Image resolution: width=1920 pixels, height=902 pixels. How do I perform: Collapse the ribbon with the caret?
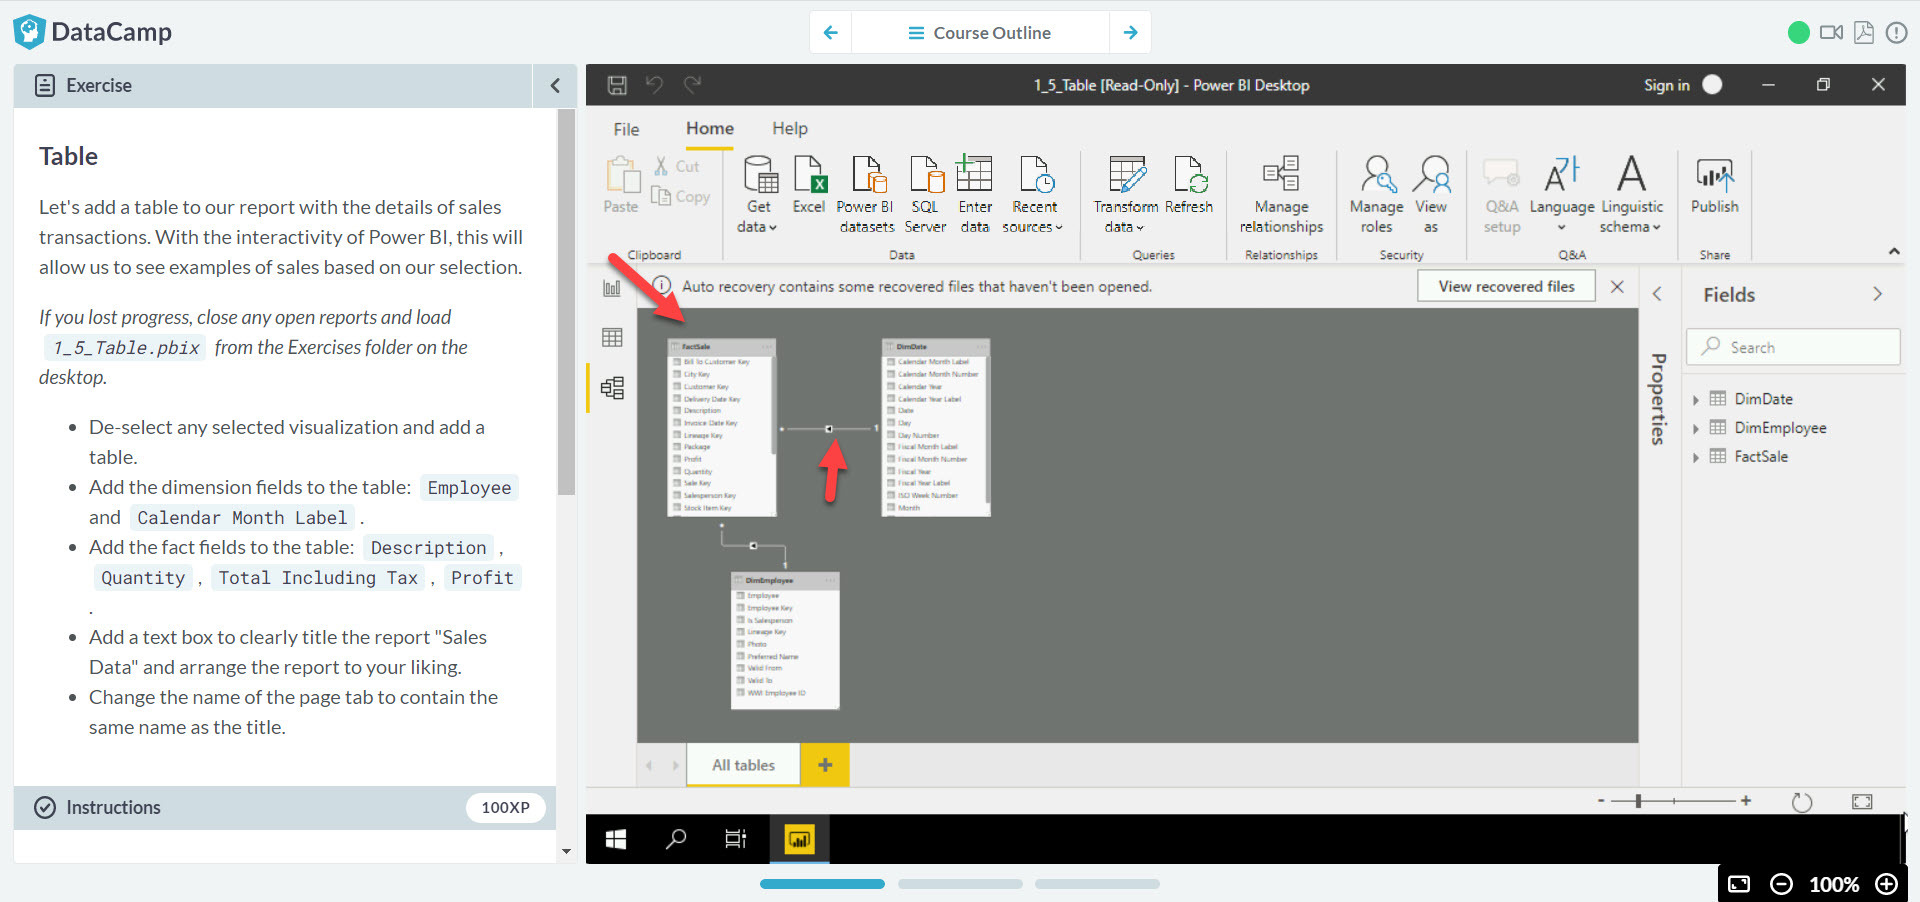point(1894,251)
